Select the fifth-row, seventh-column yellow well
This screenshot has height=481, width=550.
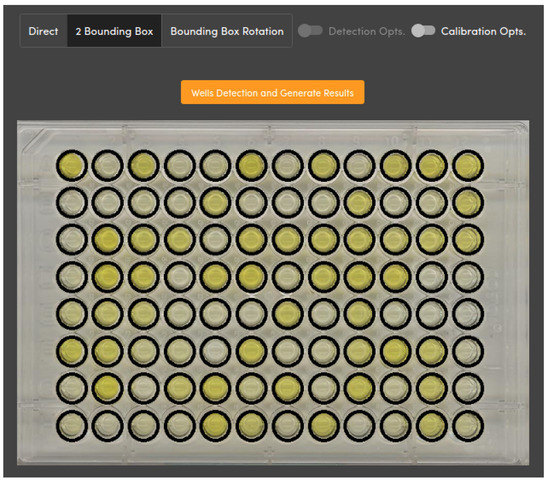pos(288,314)
